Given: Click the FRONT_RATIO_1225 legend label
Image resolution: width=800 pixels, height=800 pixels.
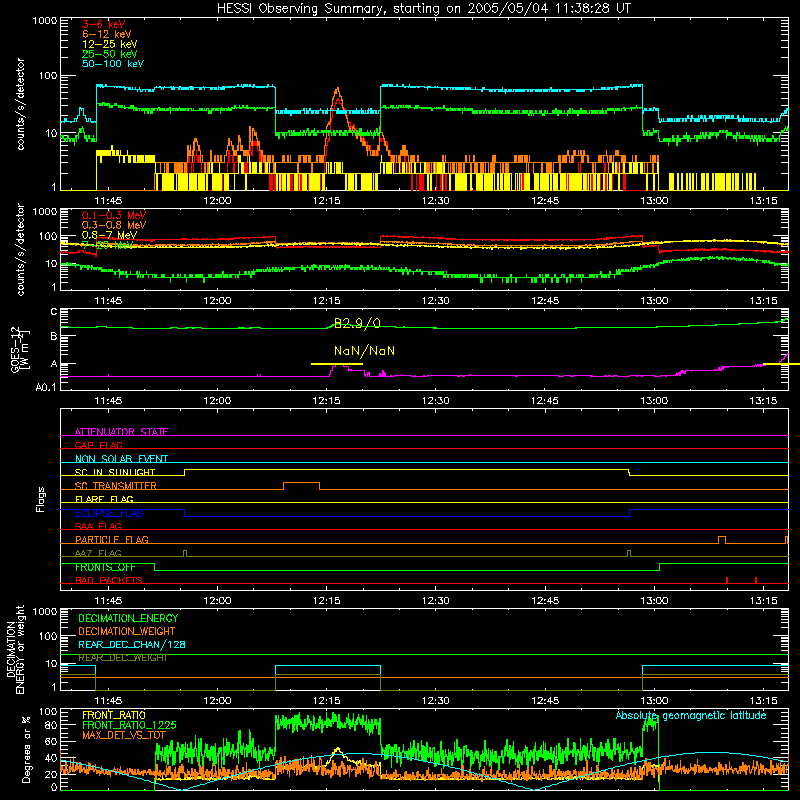Looking at the screenshot, I should point(129,725).
